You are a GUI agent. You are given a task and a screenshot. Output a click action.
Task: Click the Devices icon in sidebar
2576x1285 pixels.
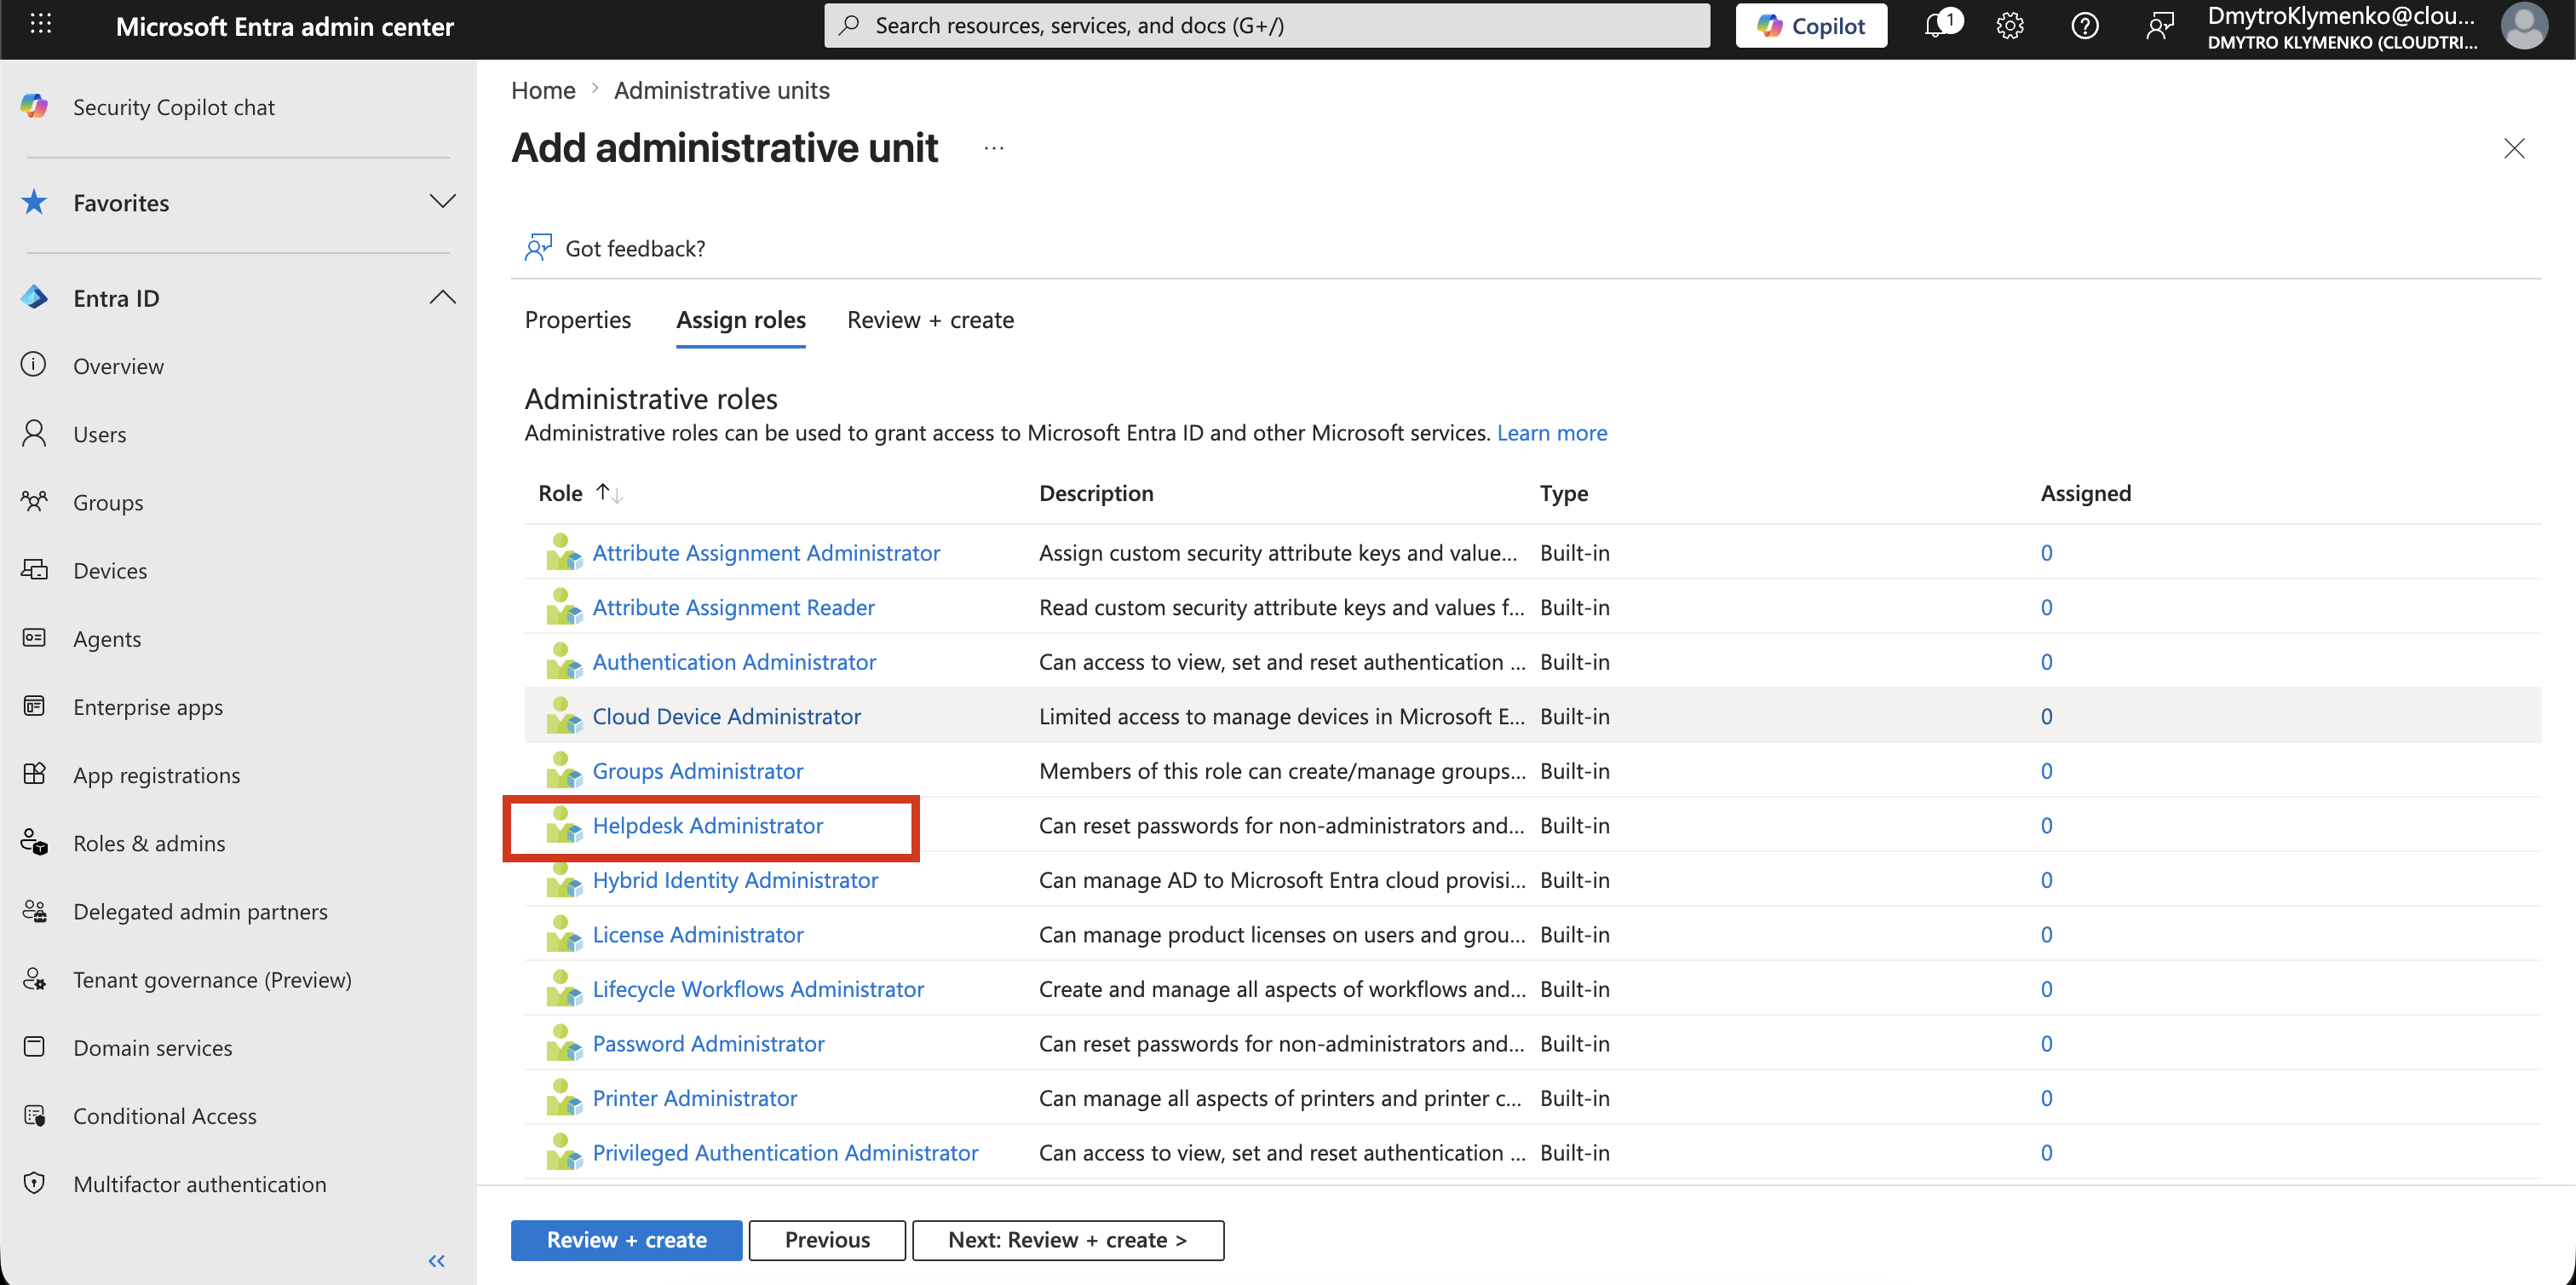pos(34,569)
